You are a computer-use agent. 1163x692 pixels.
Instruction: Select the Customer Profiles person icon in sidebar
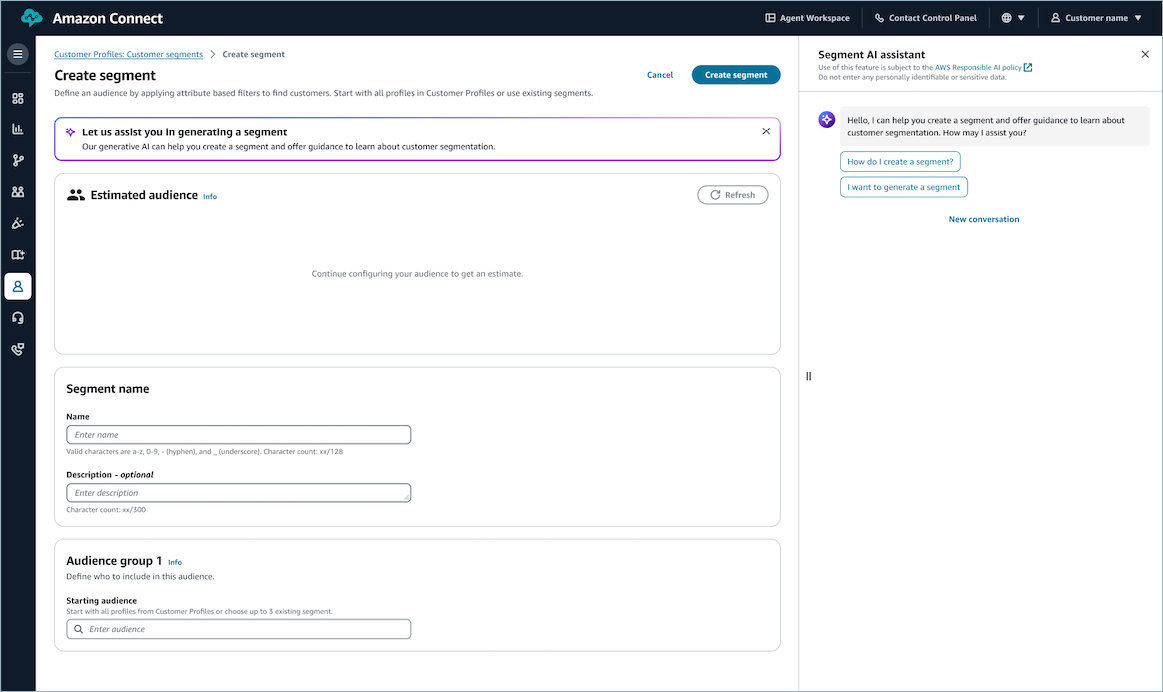[17, 286]
